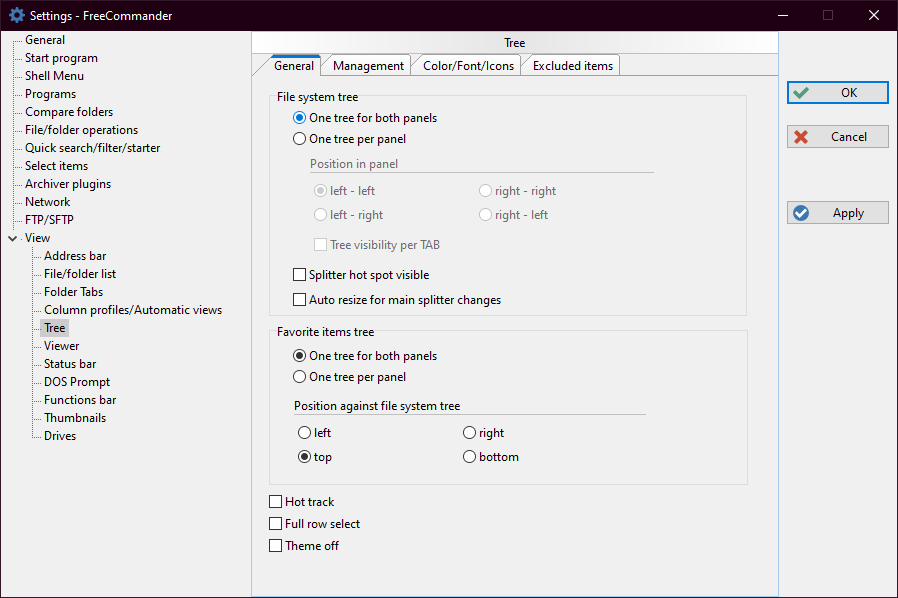Go to the Excluded items tab
The width and height of the screenshot is (898, 598).
tap(572, 66)
